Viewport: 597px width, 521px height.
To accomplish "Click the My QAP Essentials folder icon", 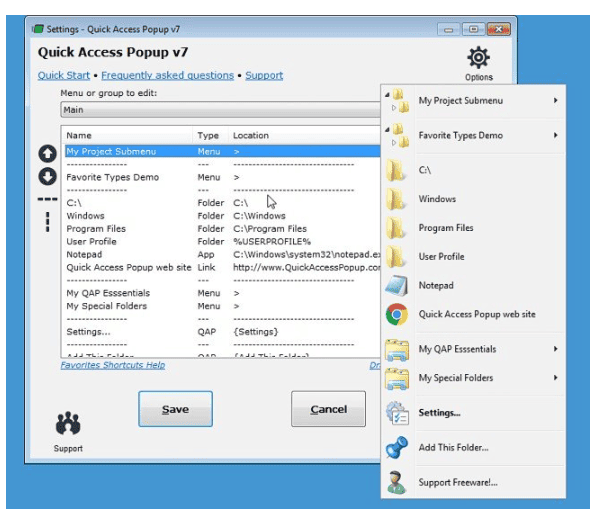I will [x=397, y=350].
